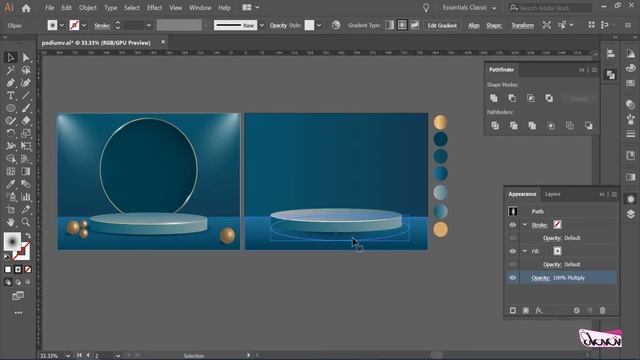Click Fill gradient swatch in Appearance panel
This screenshot has height=360, width=640.
click(x=557, y=251)
